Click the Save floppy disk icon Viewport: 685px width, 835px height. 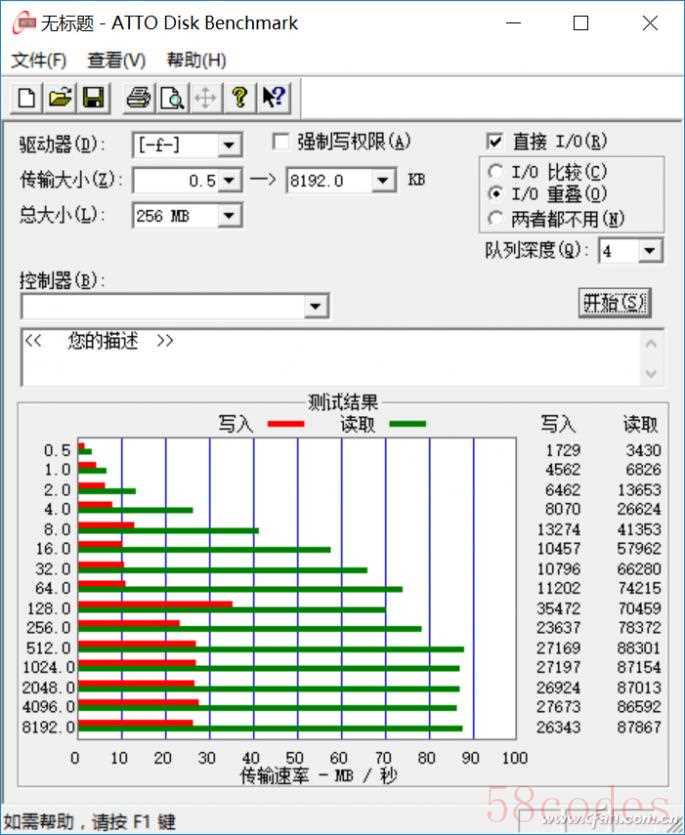tap(93, 98)
